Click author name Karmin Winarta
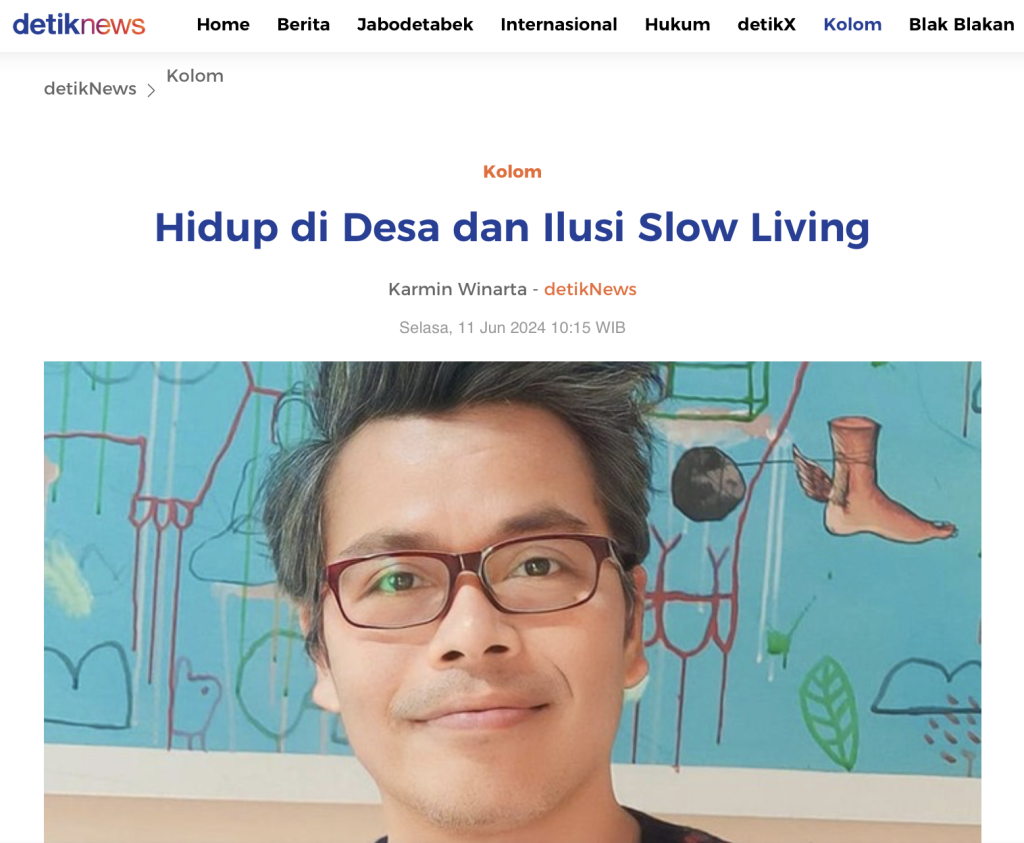1024x843 pixels. click(x=457, y=289)
